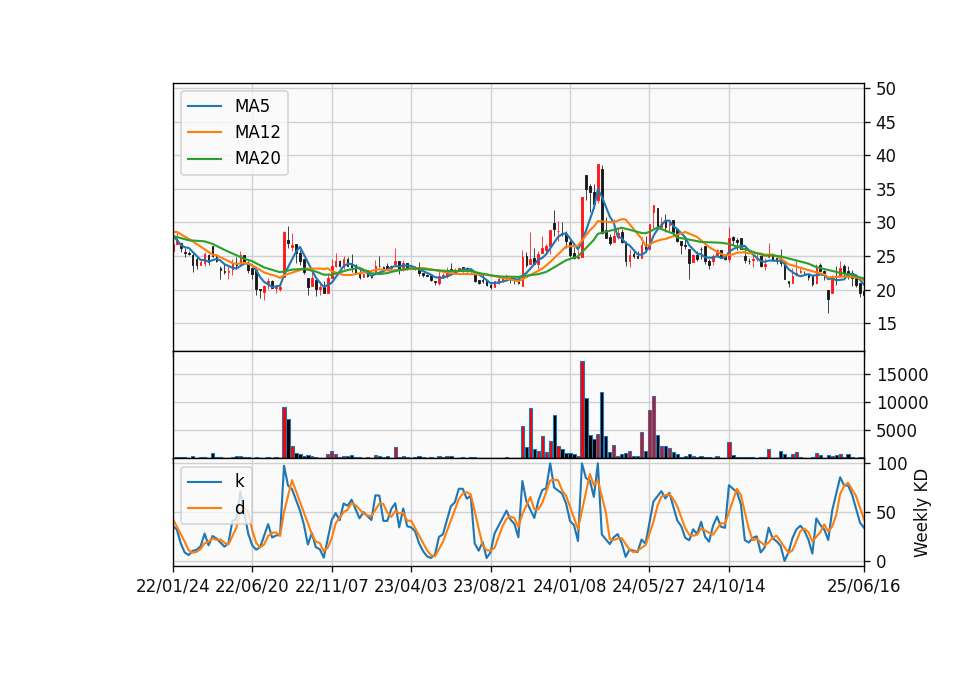Select the 22/01/24 date label
The width and height of the screenshot is (960, 690).
(173, 586)
